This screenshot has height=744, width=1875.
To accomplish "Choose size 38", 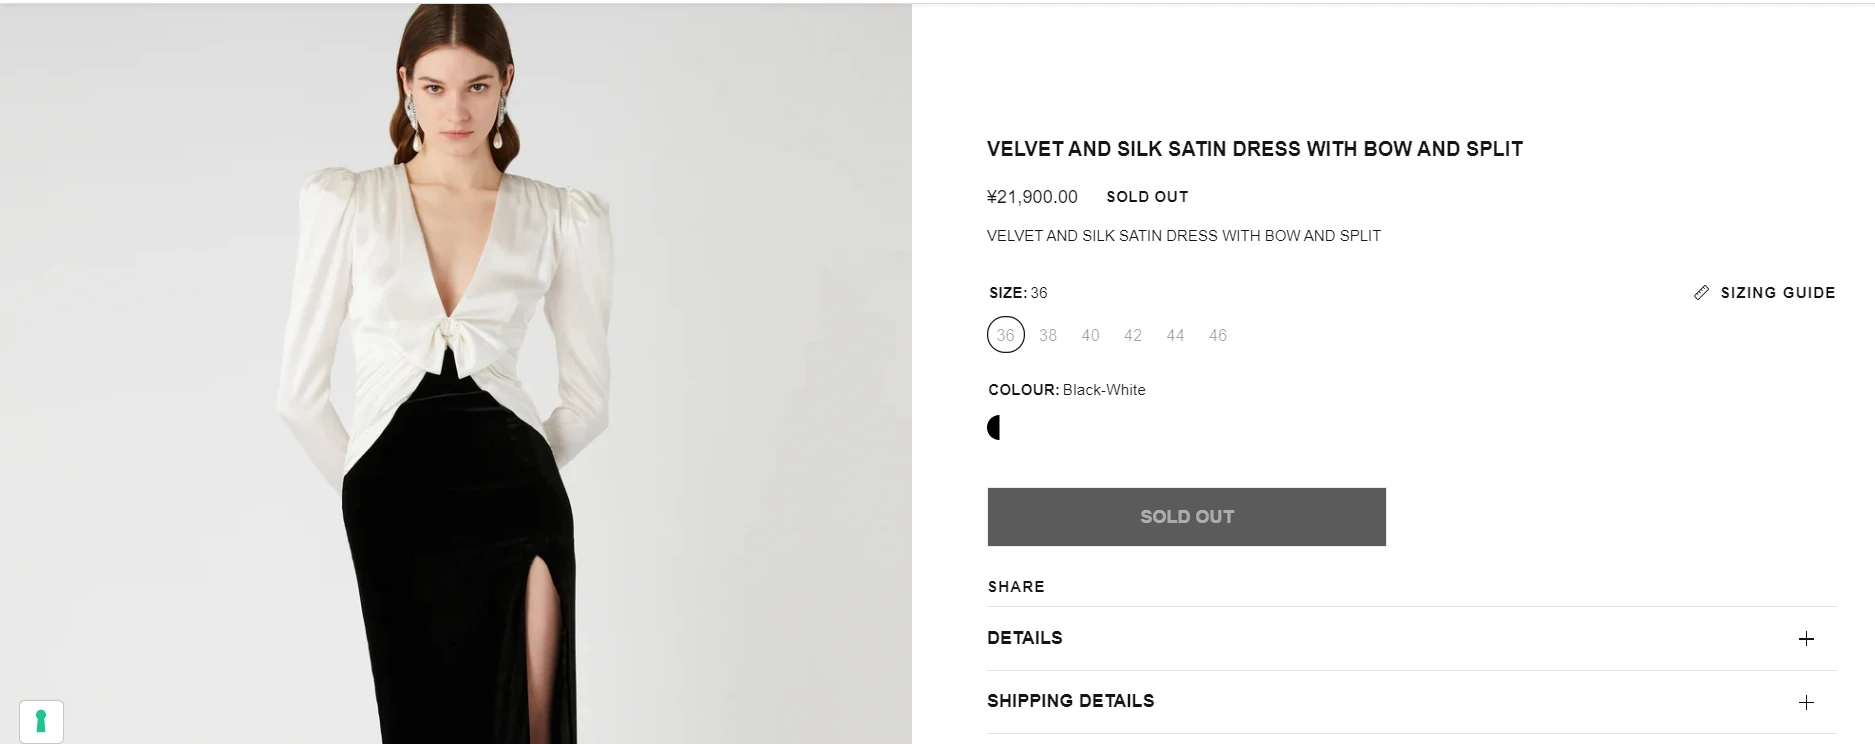I will pos(1047,335).
